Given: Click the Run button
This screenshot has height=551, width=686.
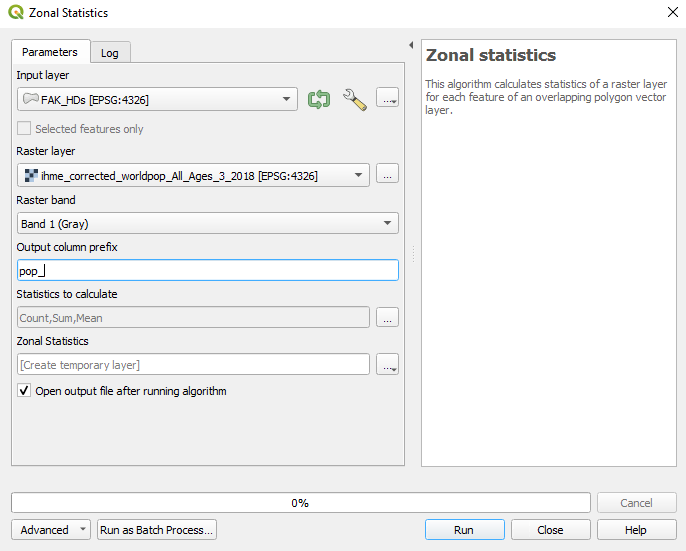Looking at the screenshot, I should tap(464, 530).
